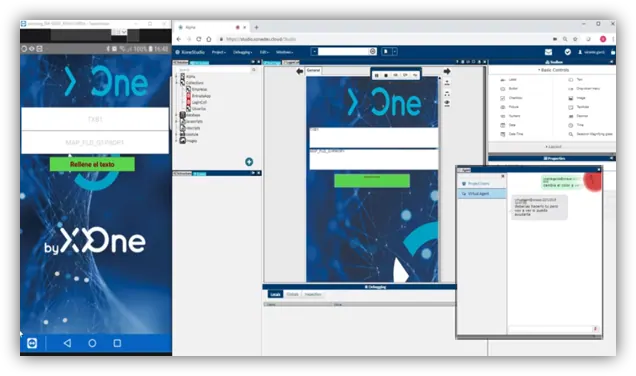Expand the Layout section in Toolbox

[553, 146]
